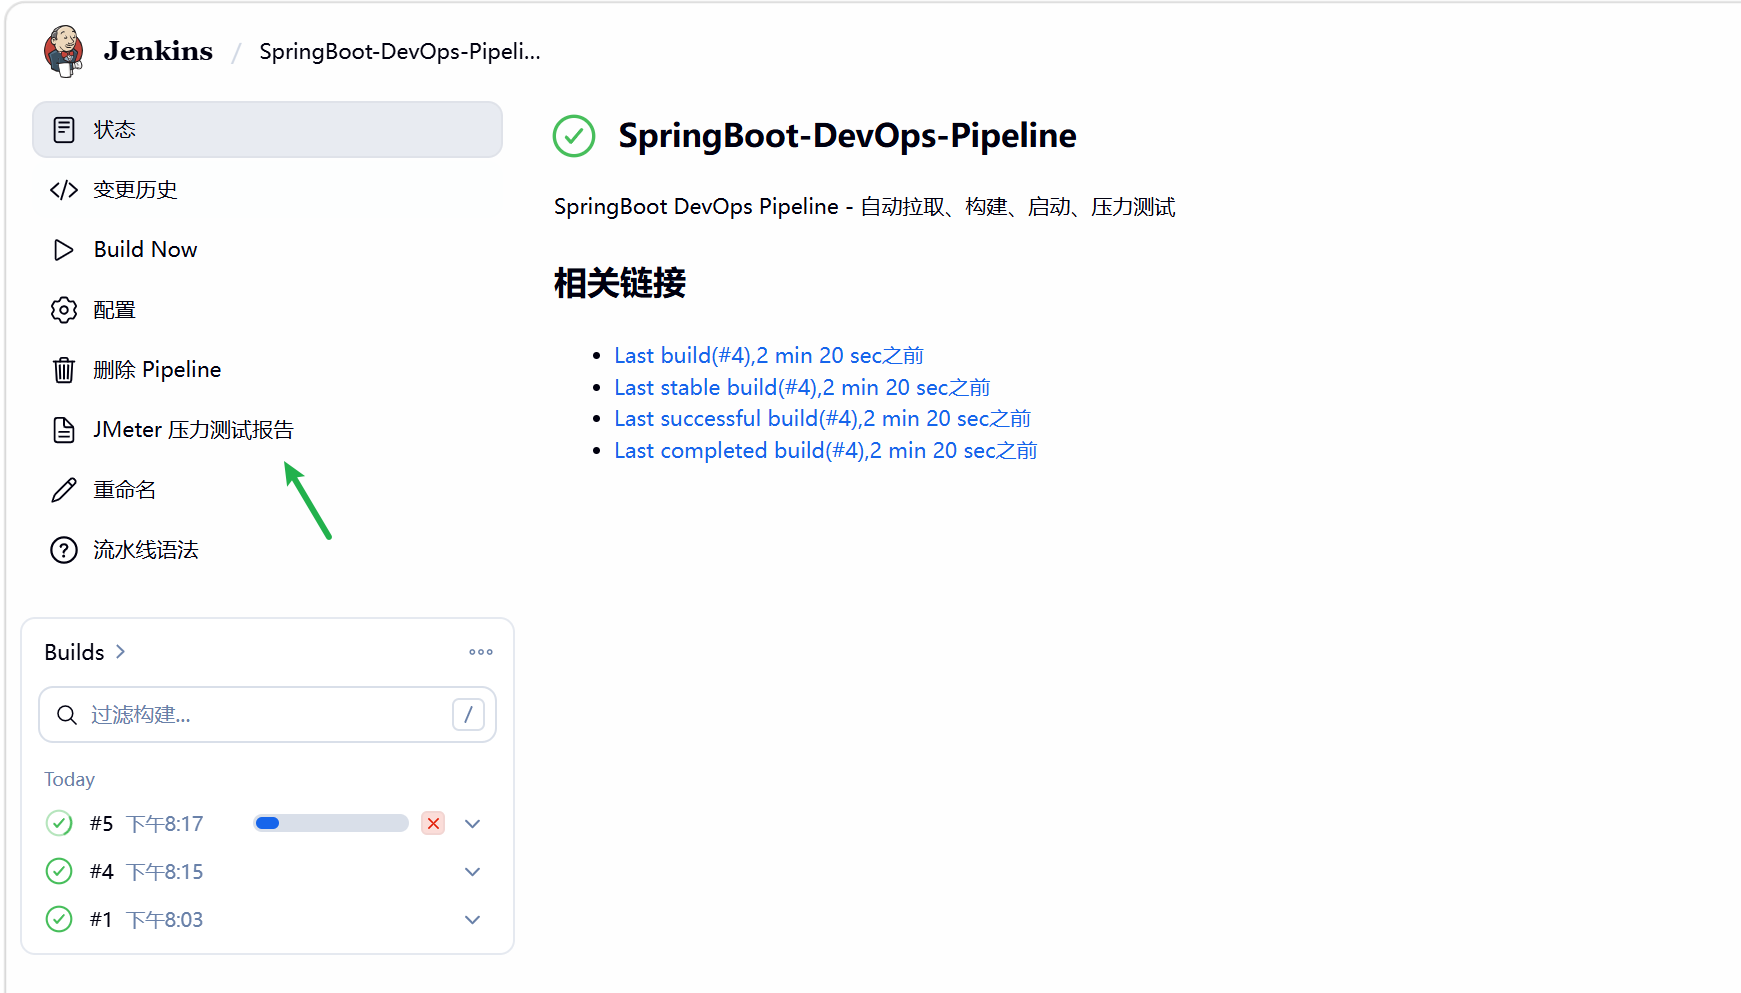
Task: Select the 状态 sidebar item
Action: 267,130
